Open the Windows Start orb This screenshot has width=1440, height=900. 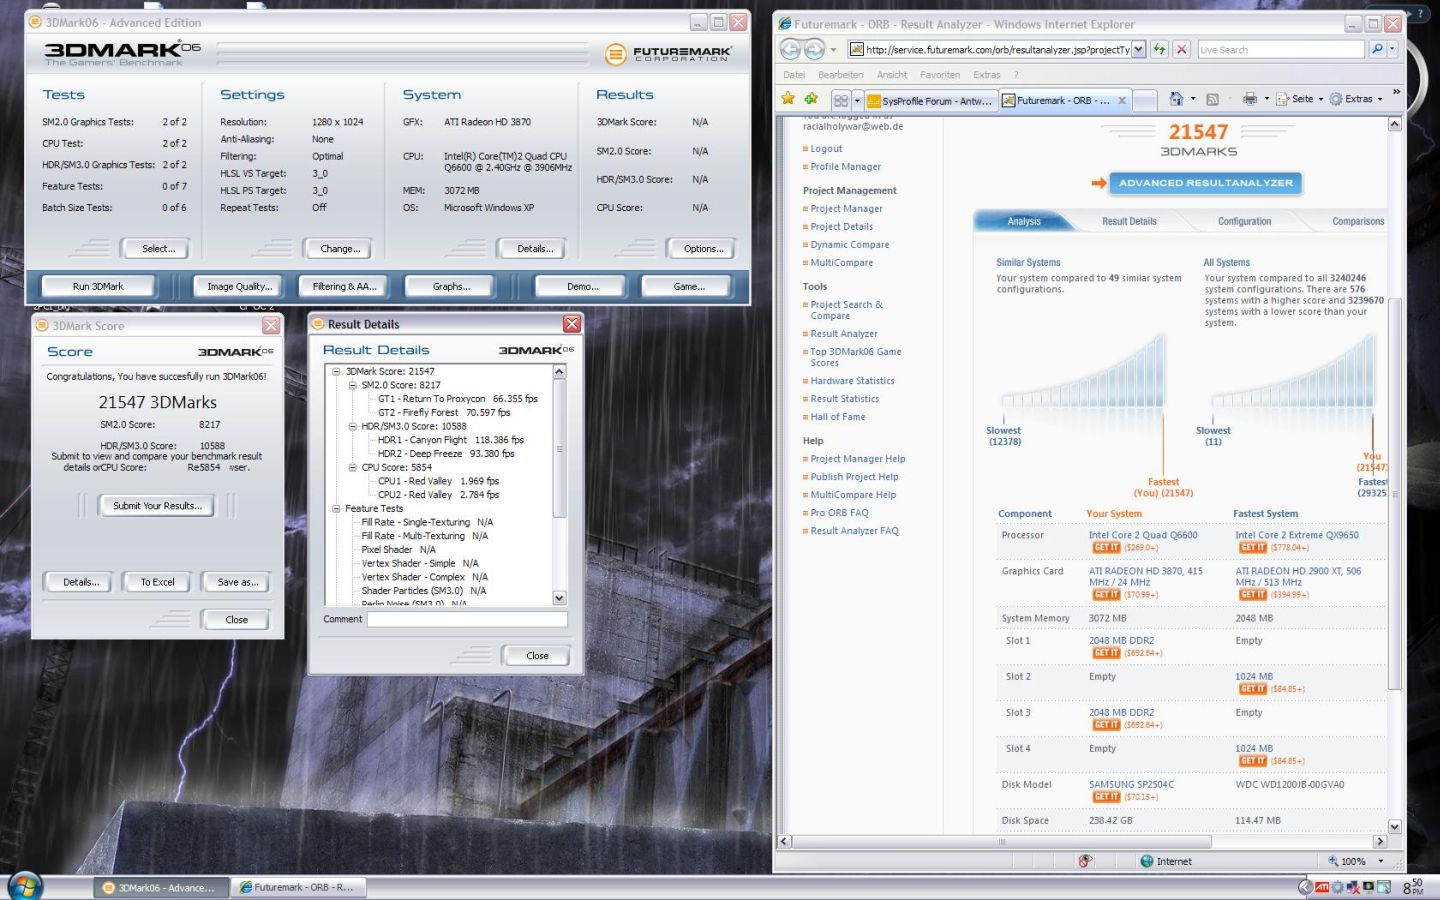(25, 885)
